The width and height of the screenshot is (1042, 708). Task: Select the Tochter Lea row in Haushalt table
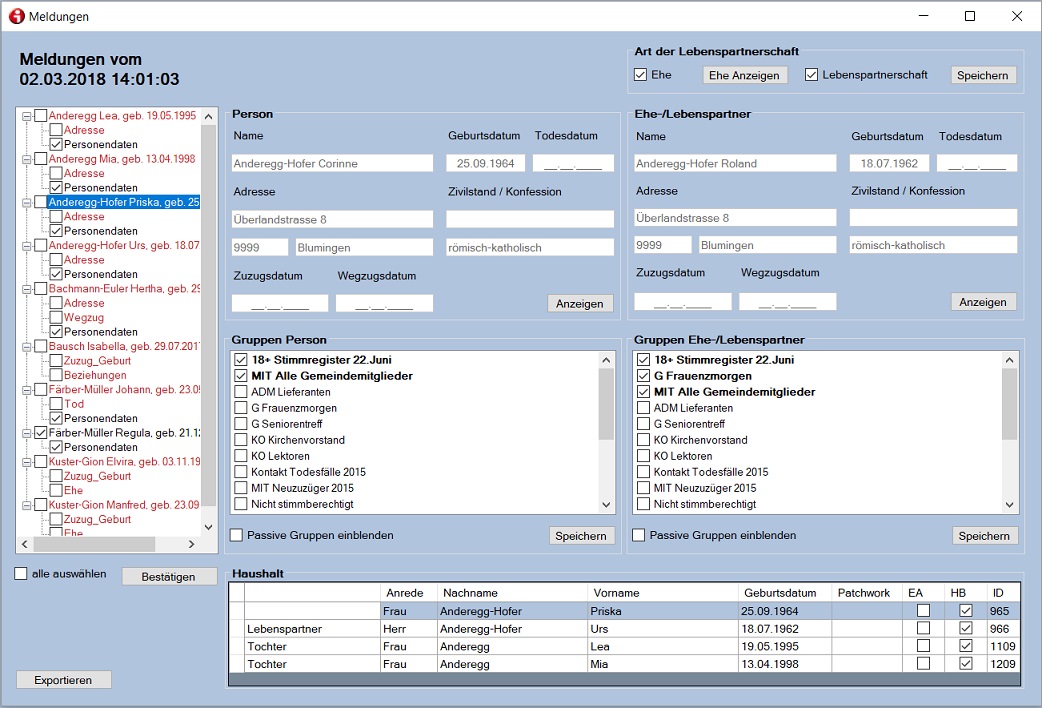pyautogui.click(x=500, y=647)
